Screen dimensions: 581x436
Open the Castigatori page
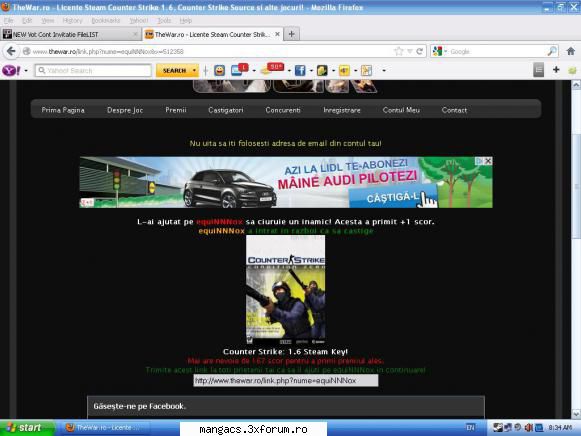pyautogui.click(x=226, y=110)
